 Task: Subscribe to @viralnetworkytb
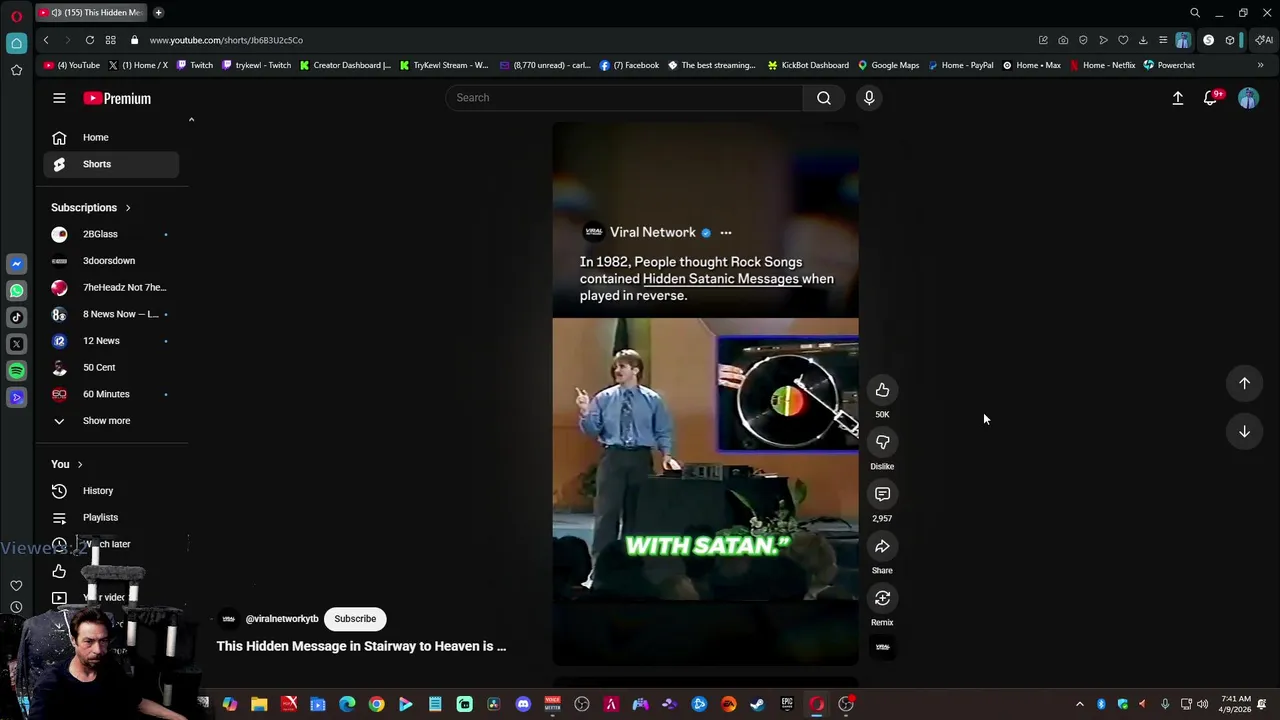point(355,619)
